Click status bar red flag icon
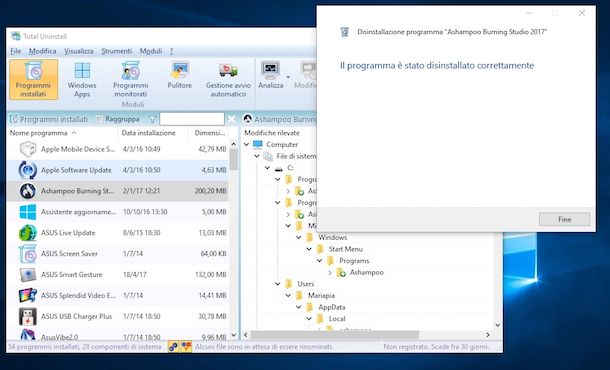610x370 pixels. click(x=186, y=347)
